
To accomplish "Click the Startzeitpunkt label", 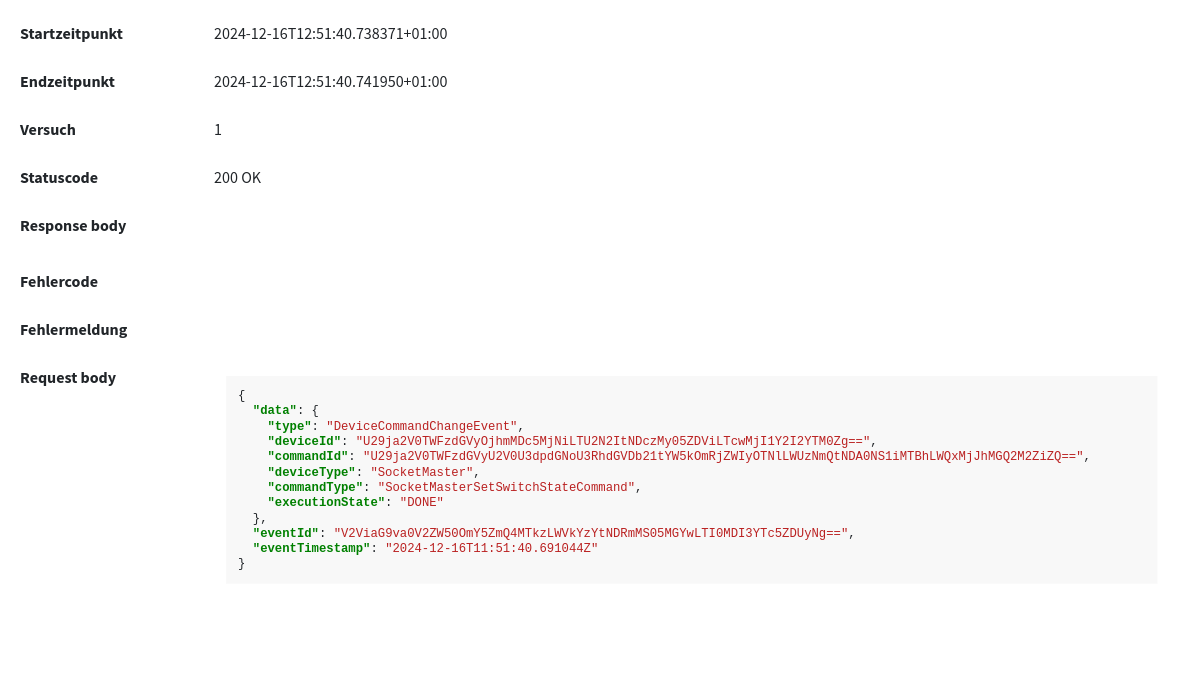I will click(x=71, y=33).
